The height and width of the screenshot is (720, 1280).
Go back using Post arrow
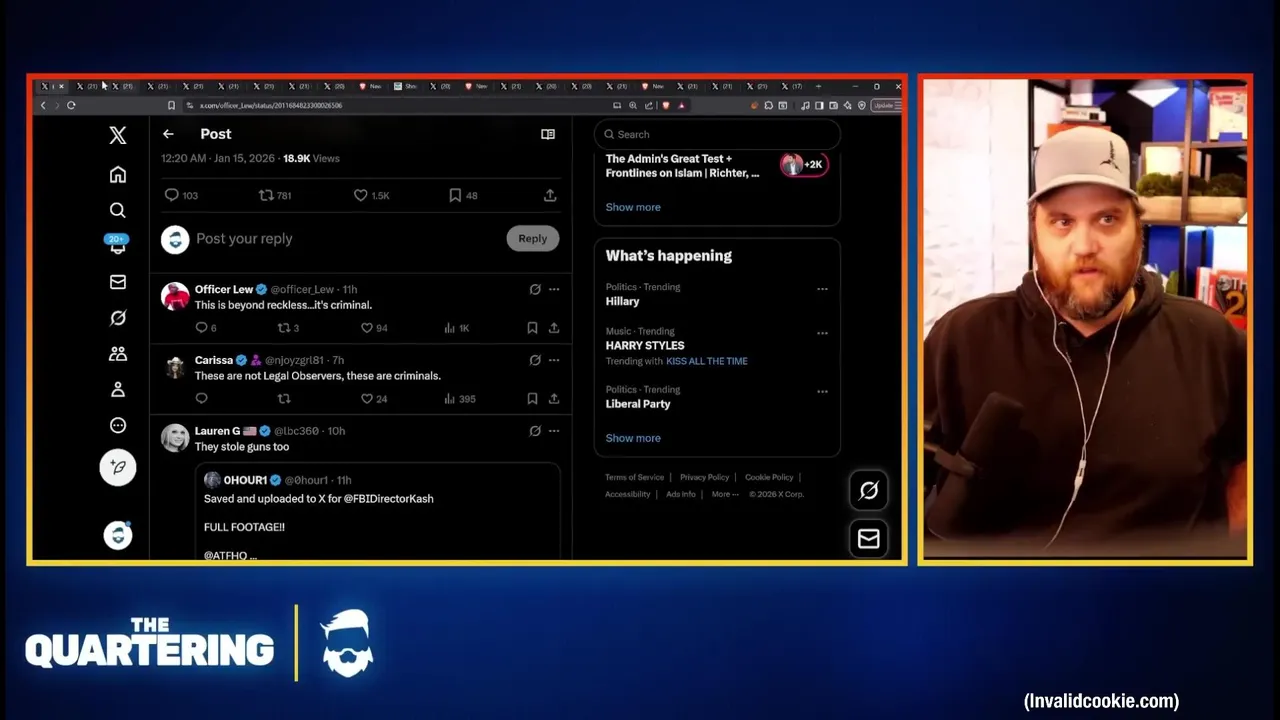[168, 134]
